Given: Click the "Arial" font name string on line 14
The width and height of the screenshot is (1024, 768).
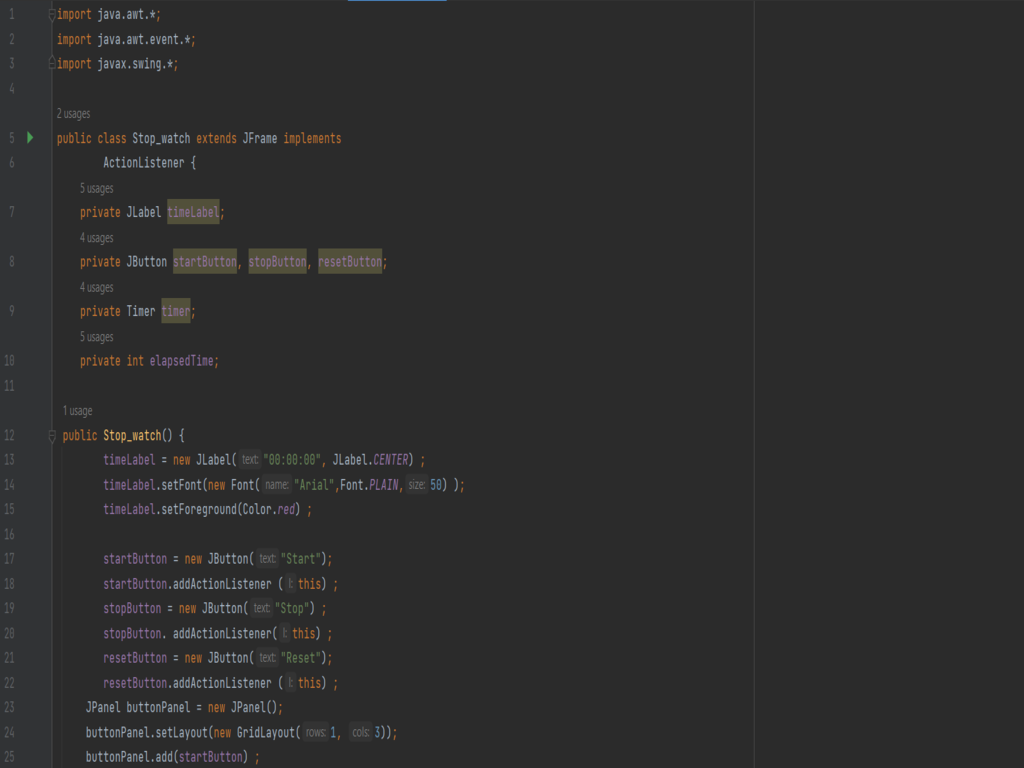Looking at the screenshot, I should point(315,485).
